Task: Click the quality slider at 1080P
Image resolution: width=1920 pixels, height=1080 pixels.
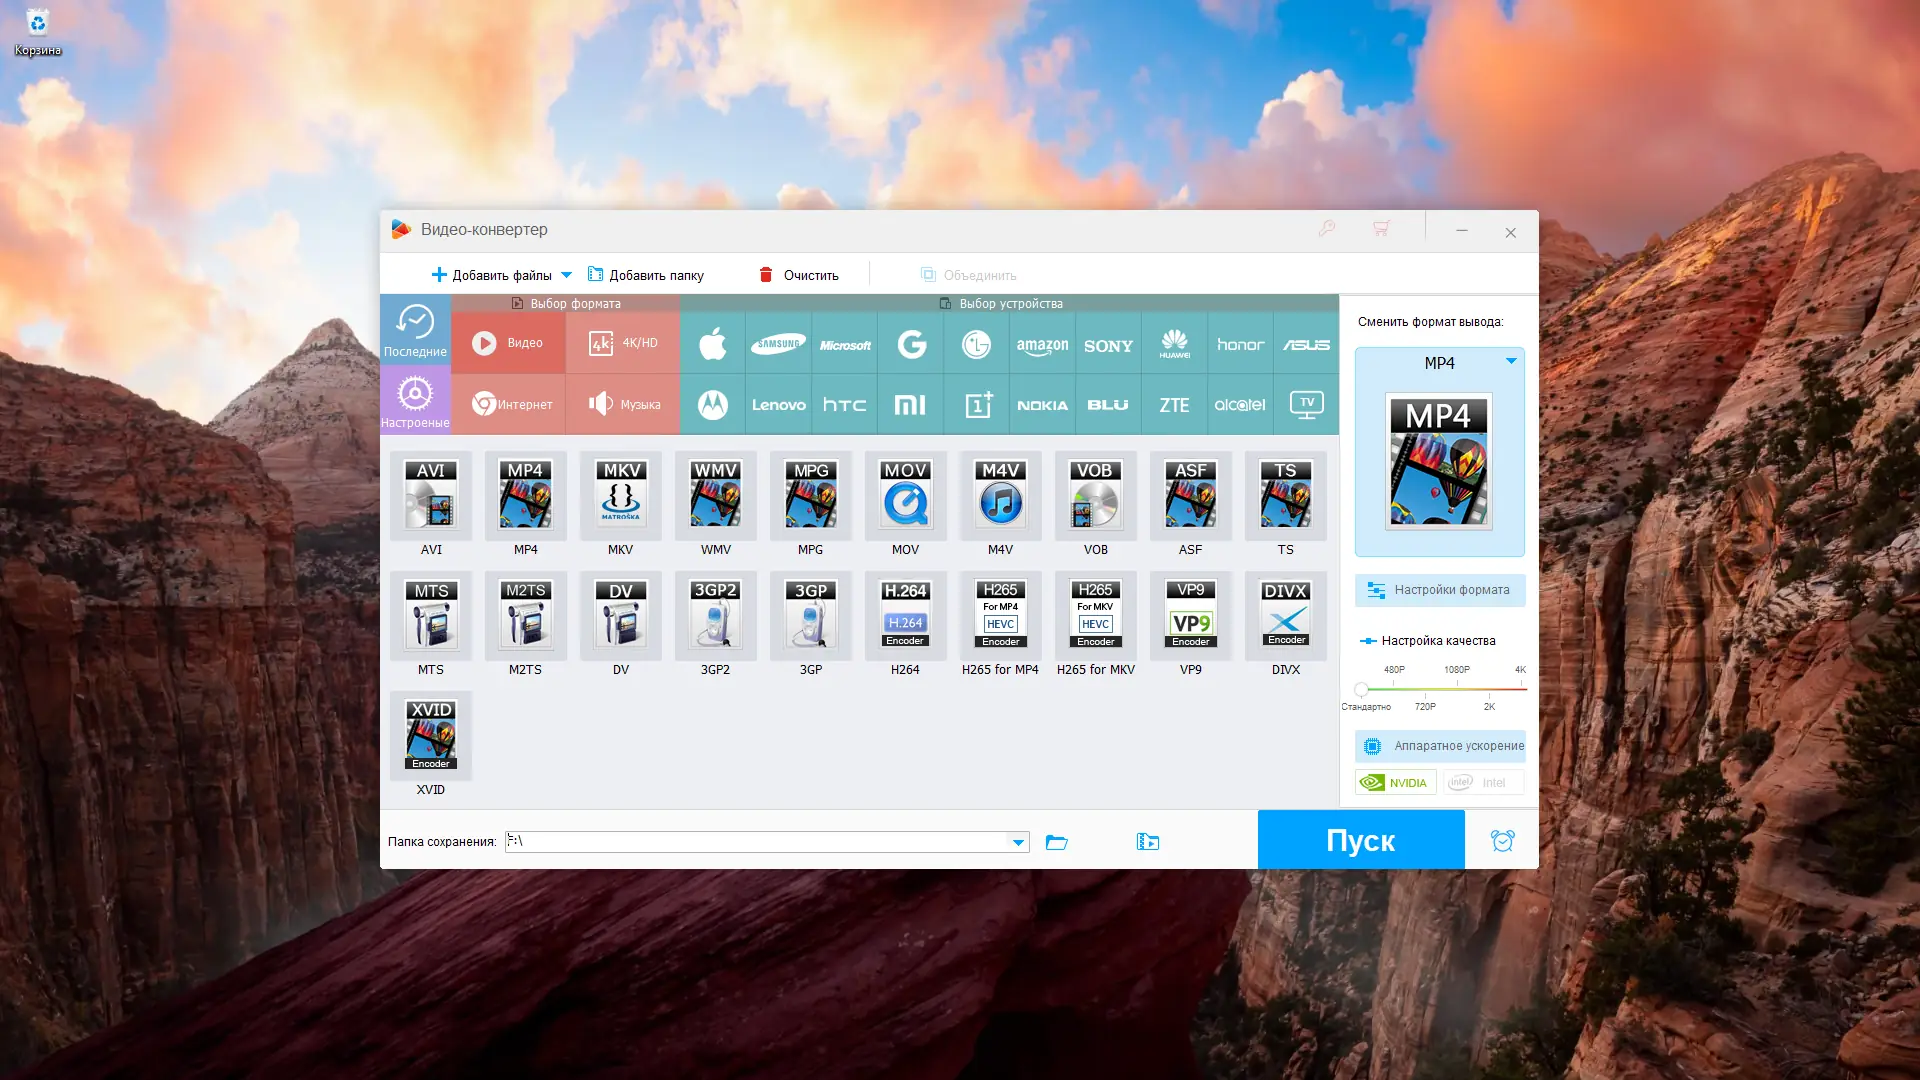Action: click(1457, 689)
